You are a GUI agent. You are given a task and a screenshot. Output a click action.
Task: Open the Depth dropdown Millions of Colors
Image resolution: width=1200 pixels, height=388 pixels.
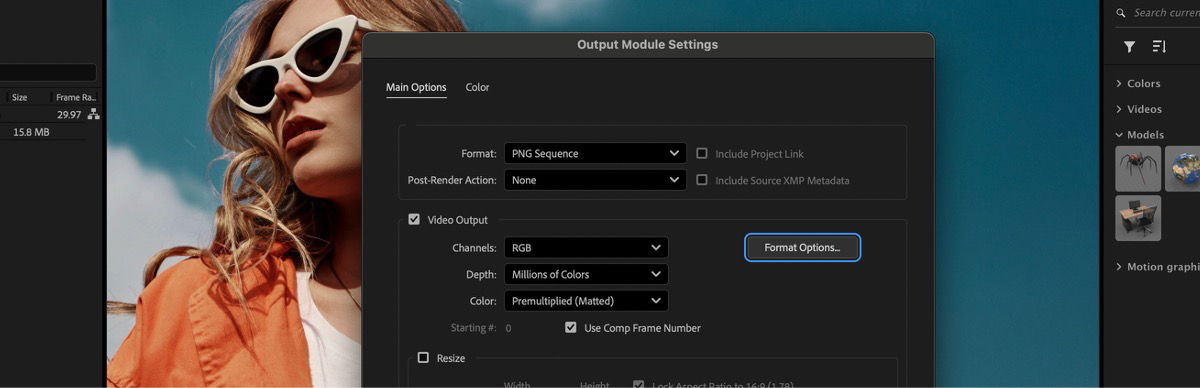[586, 274]
